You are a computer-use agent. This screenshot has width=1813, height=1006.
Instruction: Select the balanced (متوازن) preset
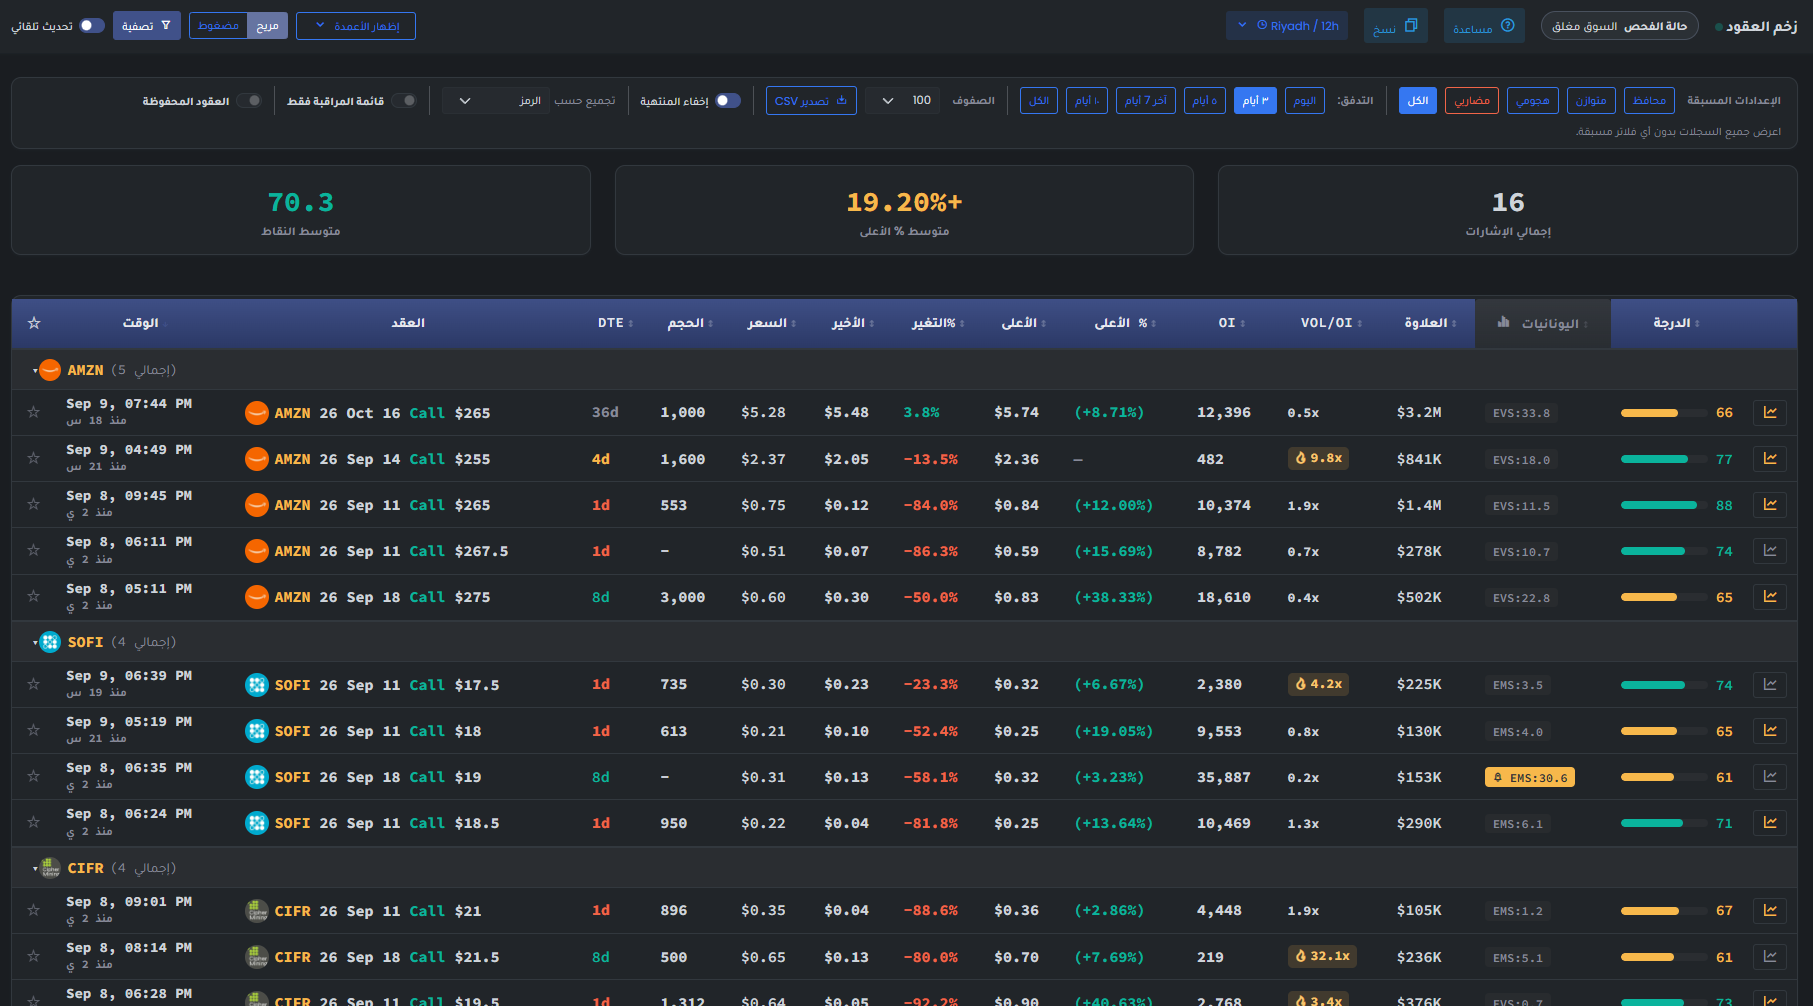click(1591, 100)
